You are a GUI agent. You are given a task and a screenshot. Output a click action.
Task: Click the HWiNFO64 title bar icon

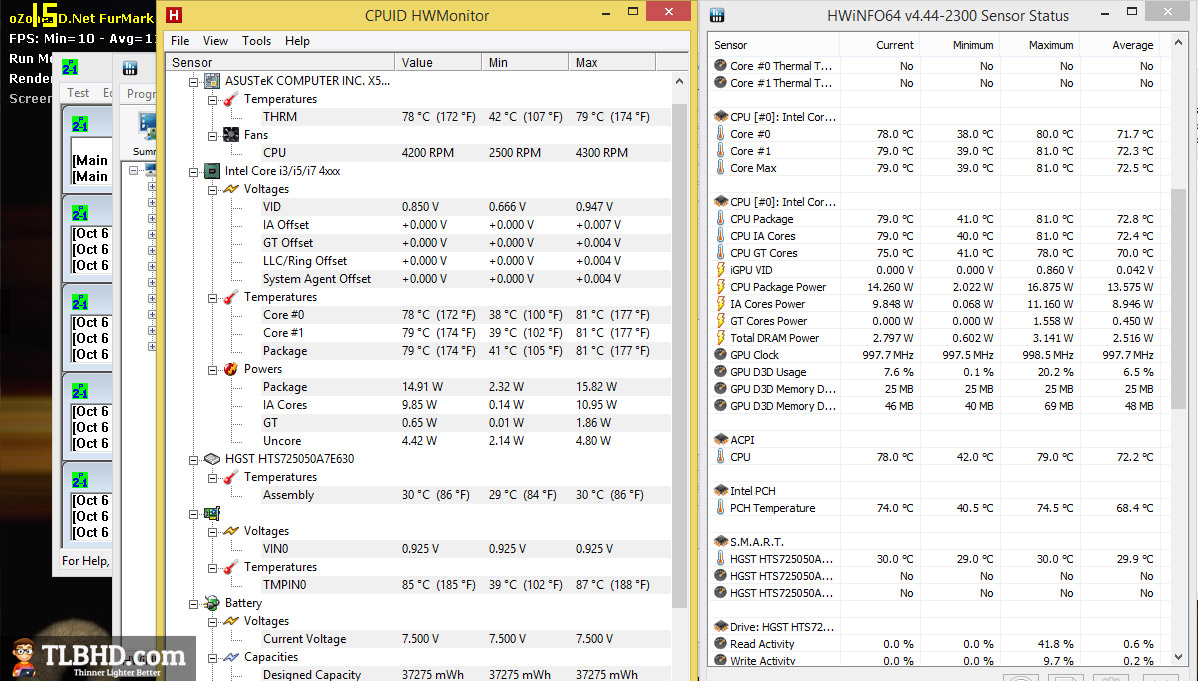pyautogui.click(x=717, y=15)
